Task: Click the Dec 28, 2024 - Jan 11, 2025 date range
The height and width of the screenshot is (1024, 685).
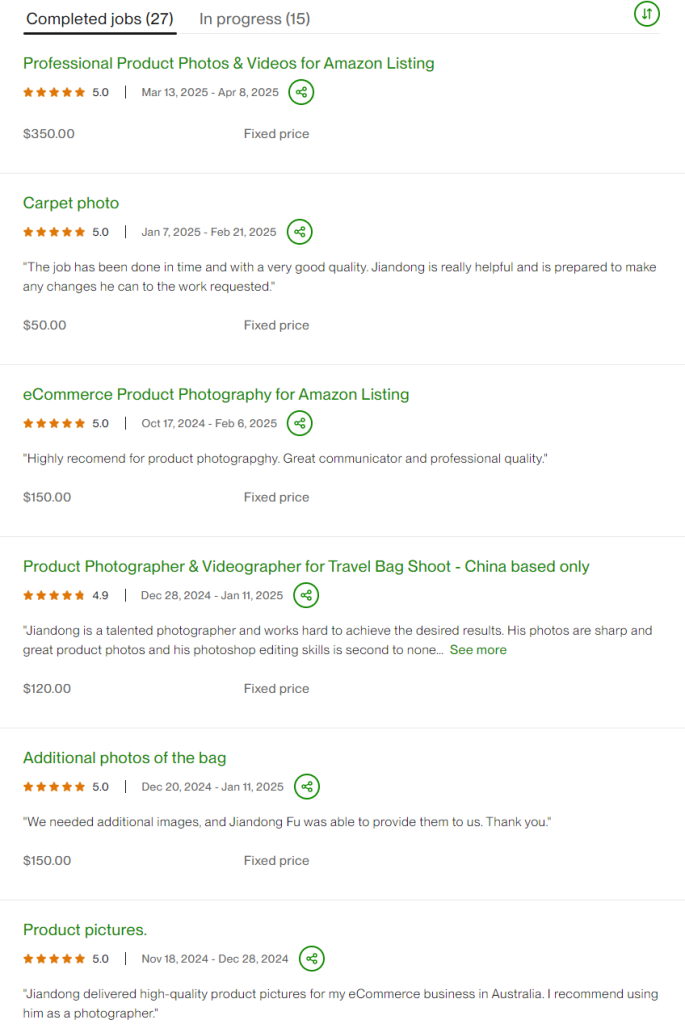Action: tap(212, 596)
